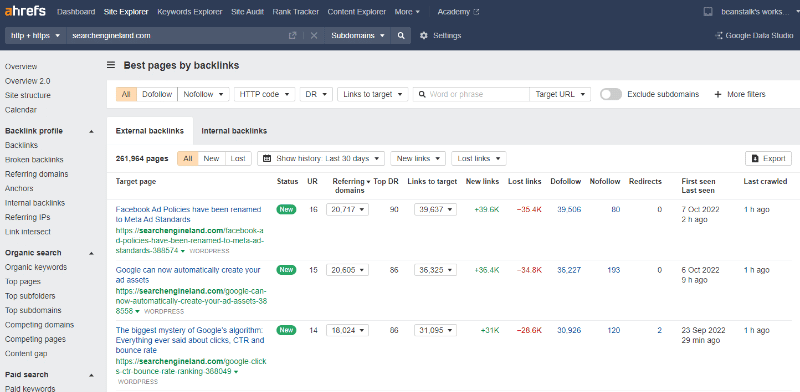Click the Ahrefs logo

[x=25, y=11]
